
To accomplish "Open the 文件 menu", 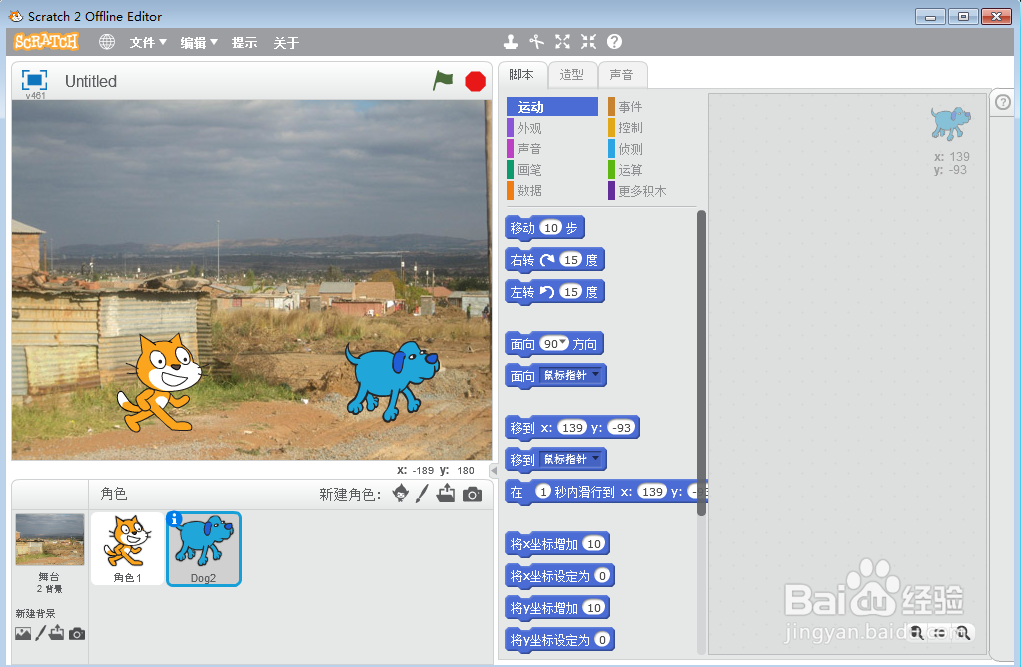I will [x=148, y=42].
